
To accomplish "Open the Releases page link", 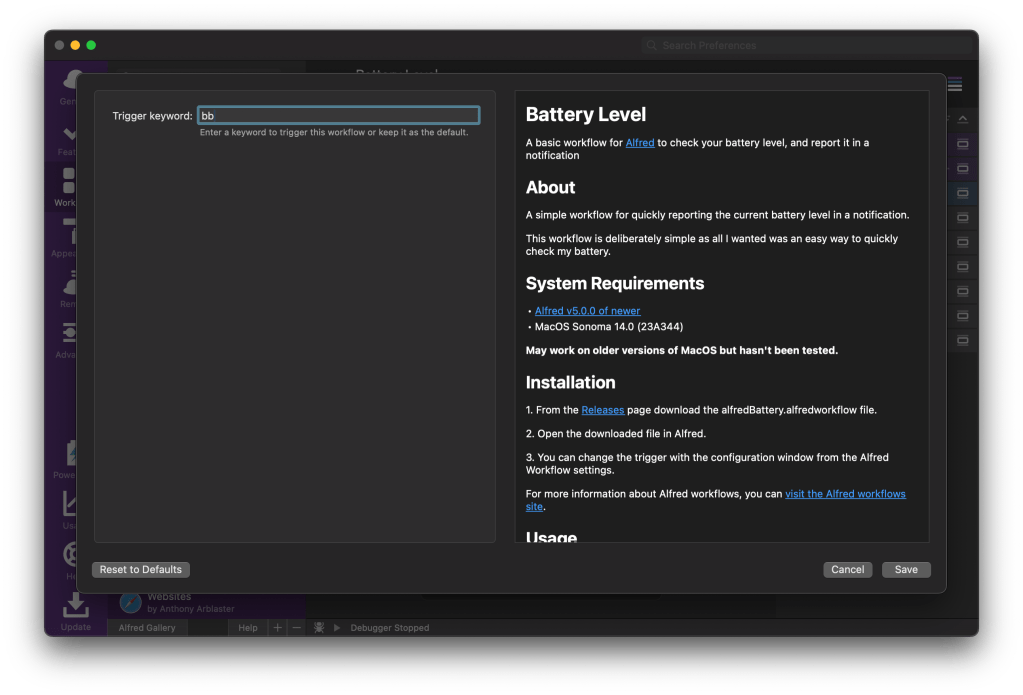I will point(603,410).
